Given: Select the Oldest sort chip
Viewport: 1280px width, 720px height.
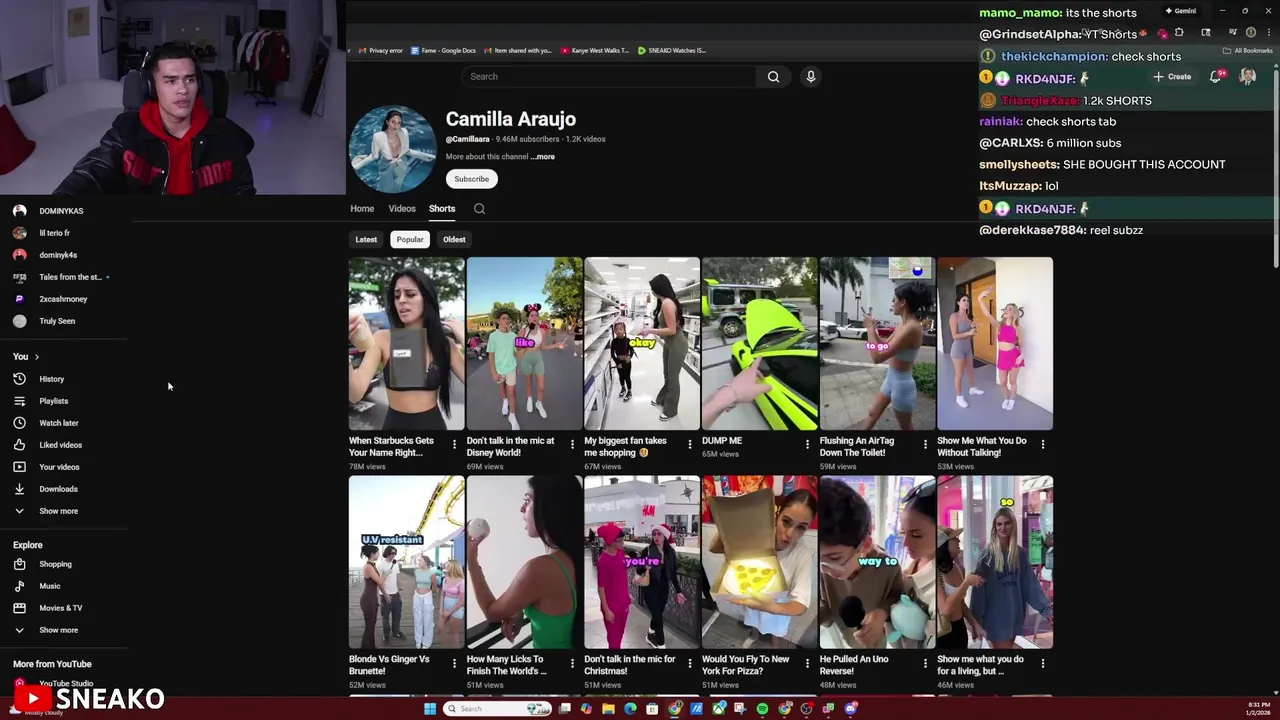Looking at the screenshot, I should pos(454,239).
